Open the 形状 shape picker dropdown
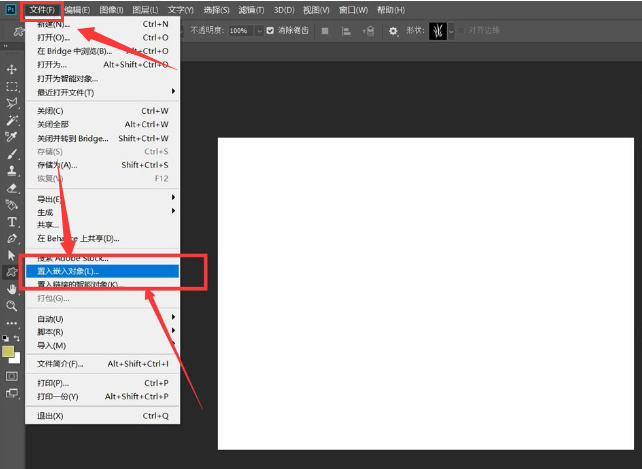The height and width of the screenshot is (469, 642). tap(451, 31)
